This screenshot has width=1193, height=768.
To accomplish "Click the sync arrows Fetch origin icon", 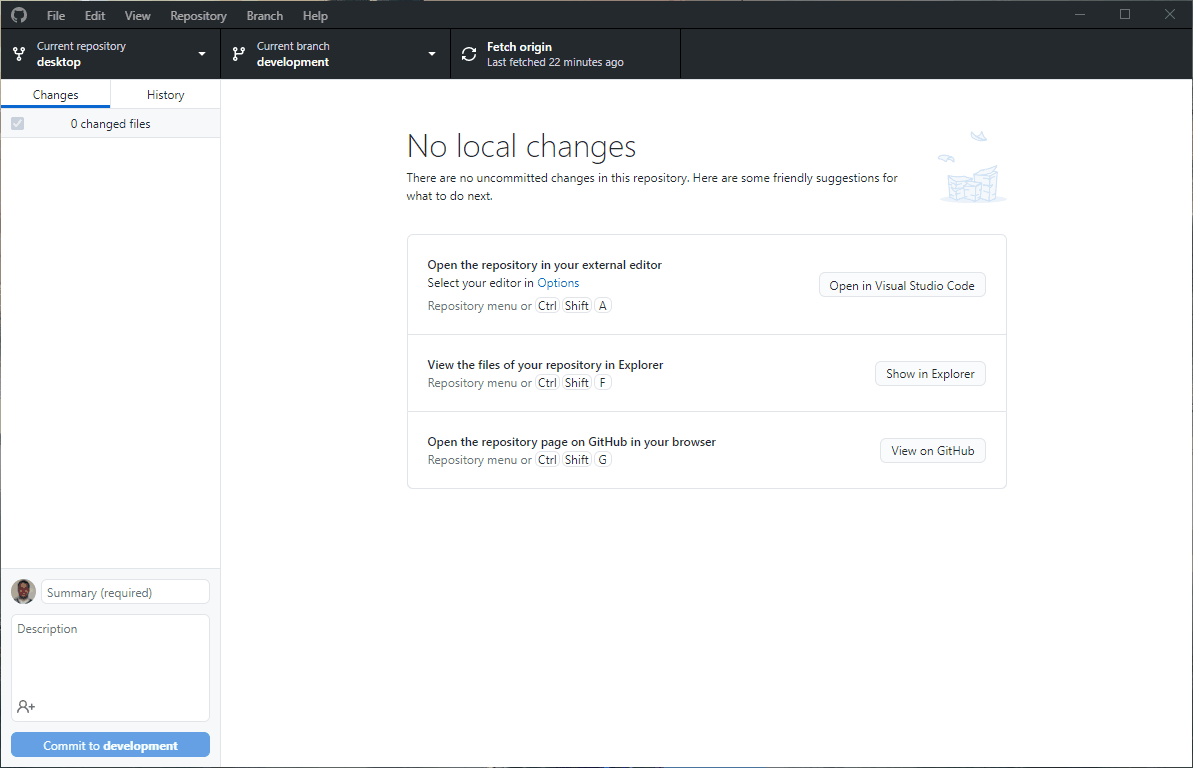I will coord(469,54).
